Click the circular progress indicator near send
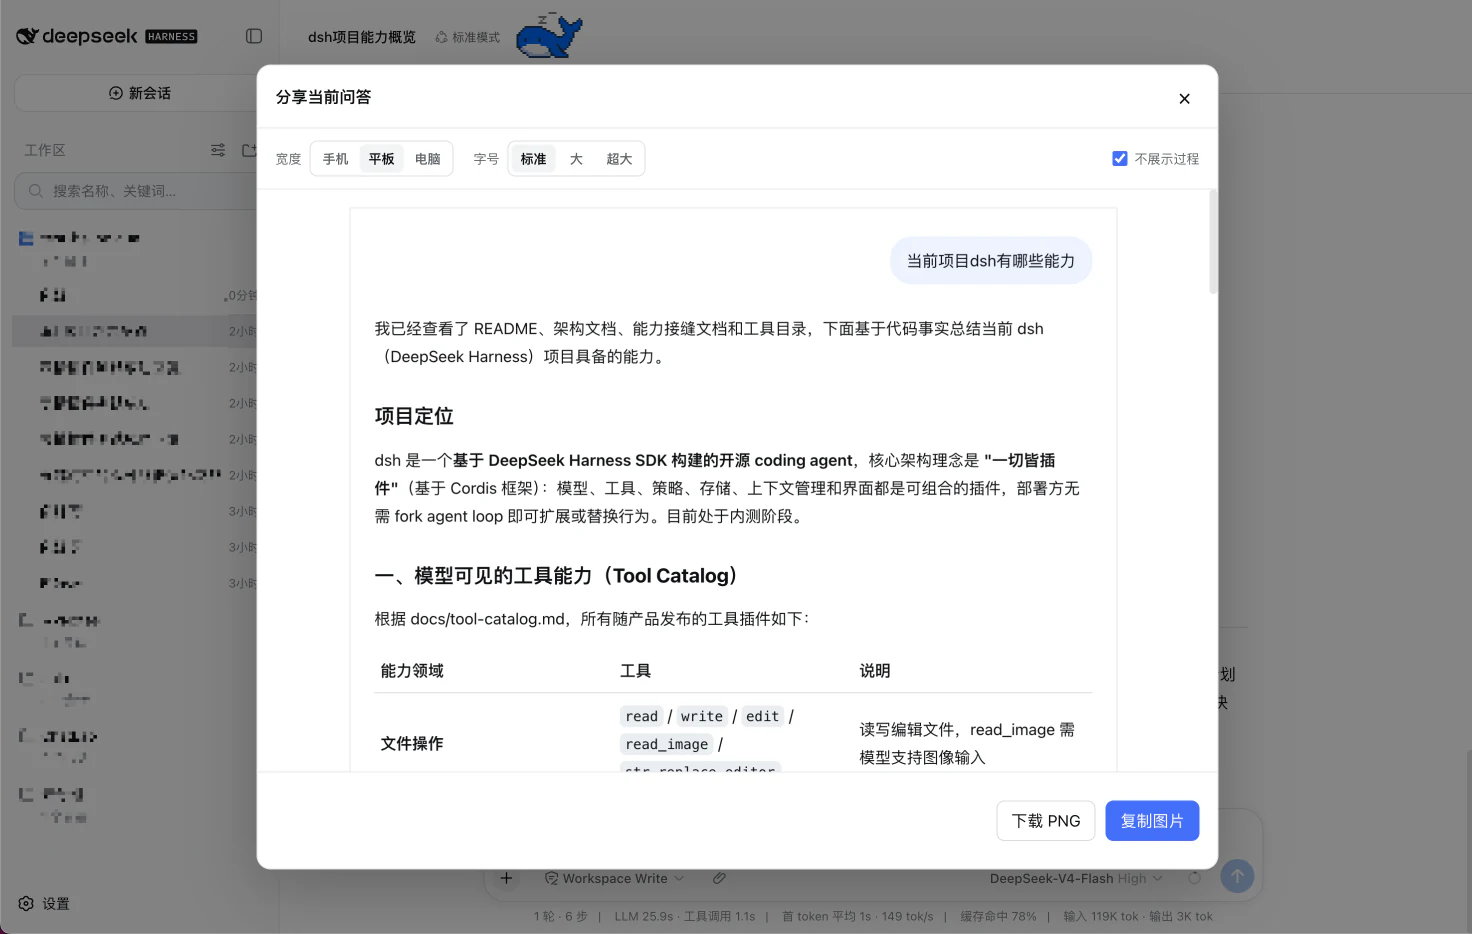The width and height of the screenshot is (1472, 934). point(1194,878)
